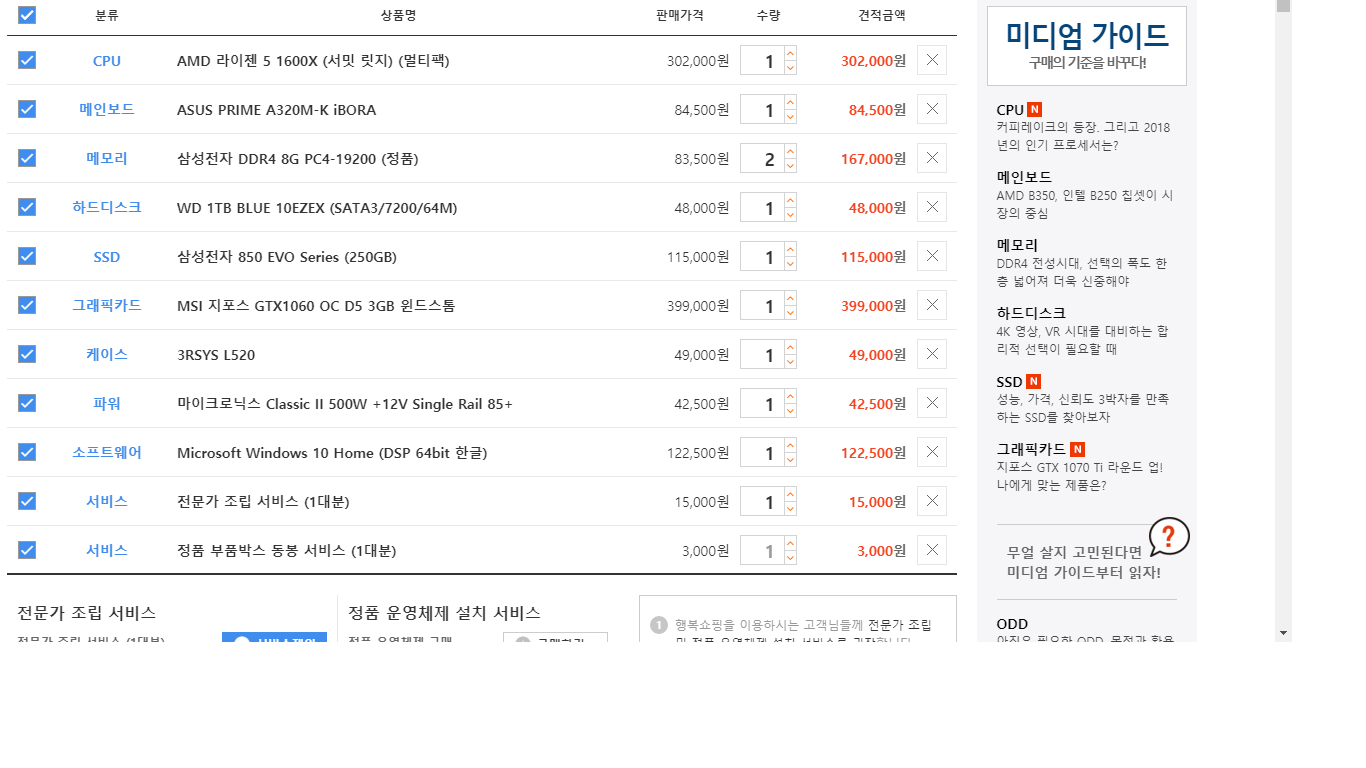The height and width of the screenshot is (768, 1366).
Task: Increase the 파워 quantity using the up arrow
Action: (x=790, y=396)
